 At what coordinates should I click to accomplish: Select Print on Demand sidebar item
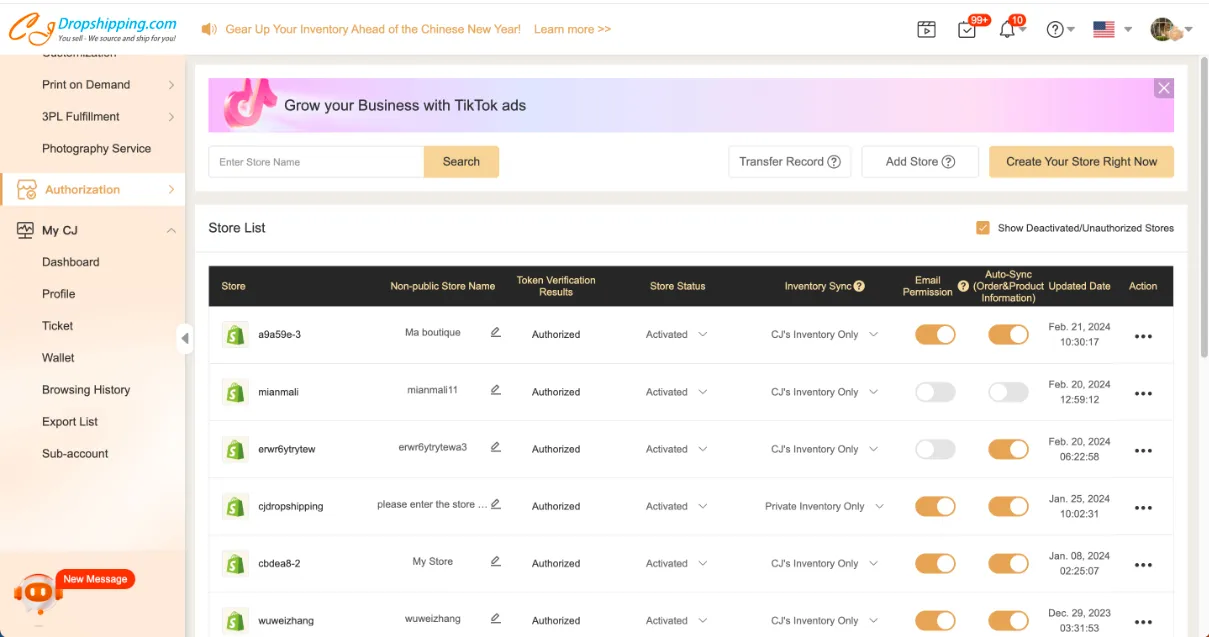(x=86, y=85)
